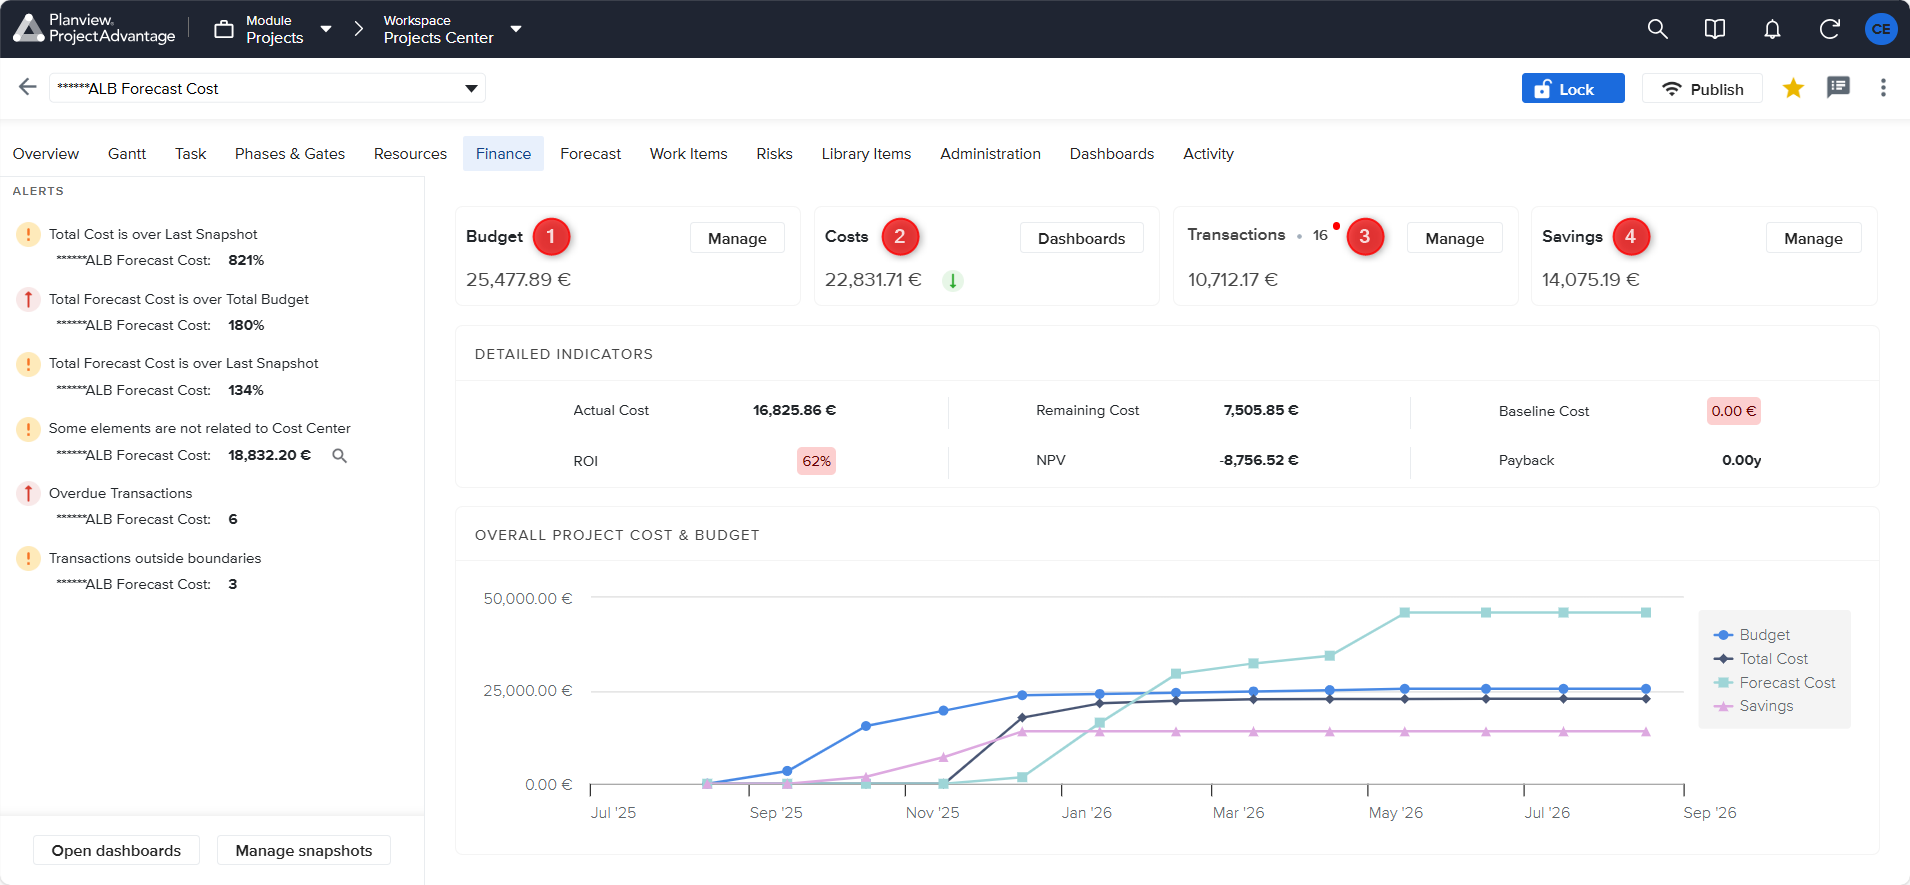Screen dimensions: 1910x885
Task: Open the documentation book icon
Action: 1714,29
